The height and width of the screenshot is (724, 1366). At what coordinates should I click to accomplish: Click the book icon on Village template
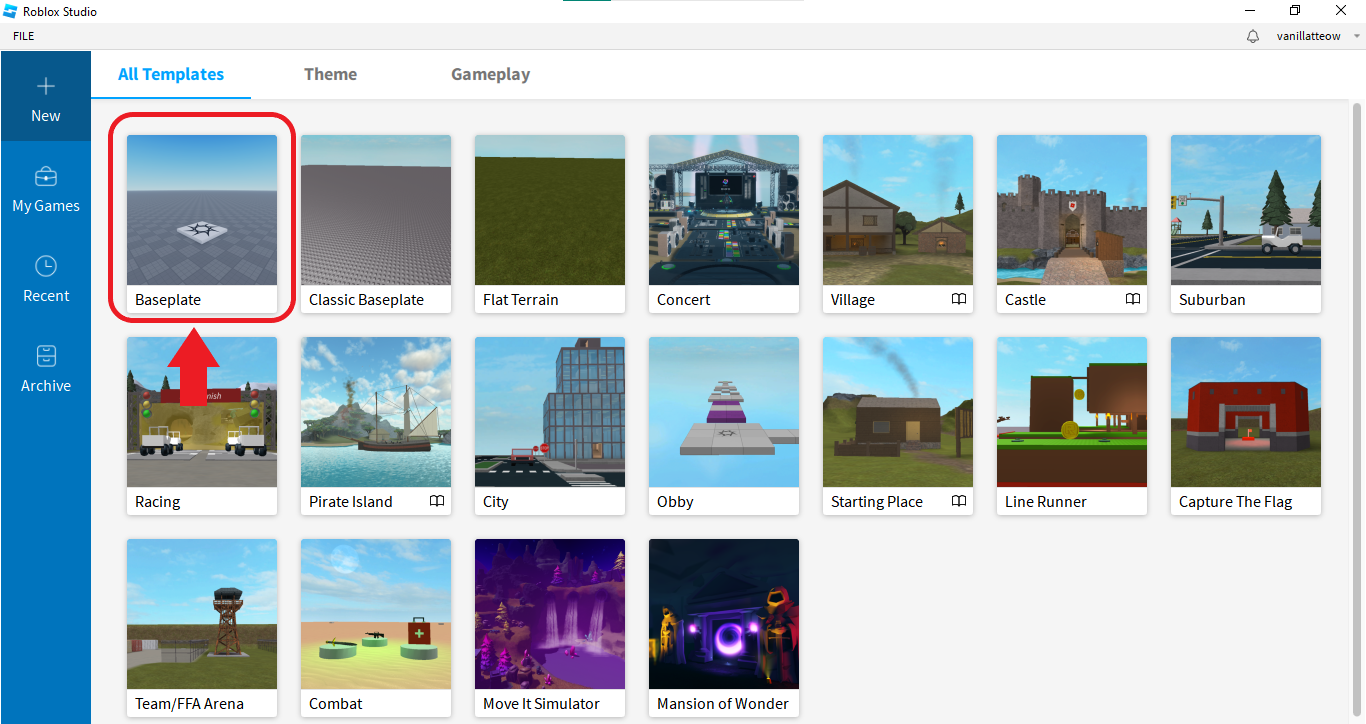[959, 299]
